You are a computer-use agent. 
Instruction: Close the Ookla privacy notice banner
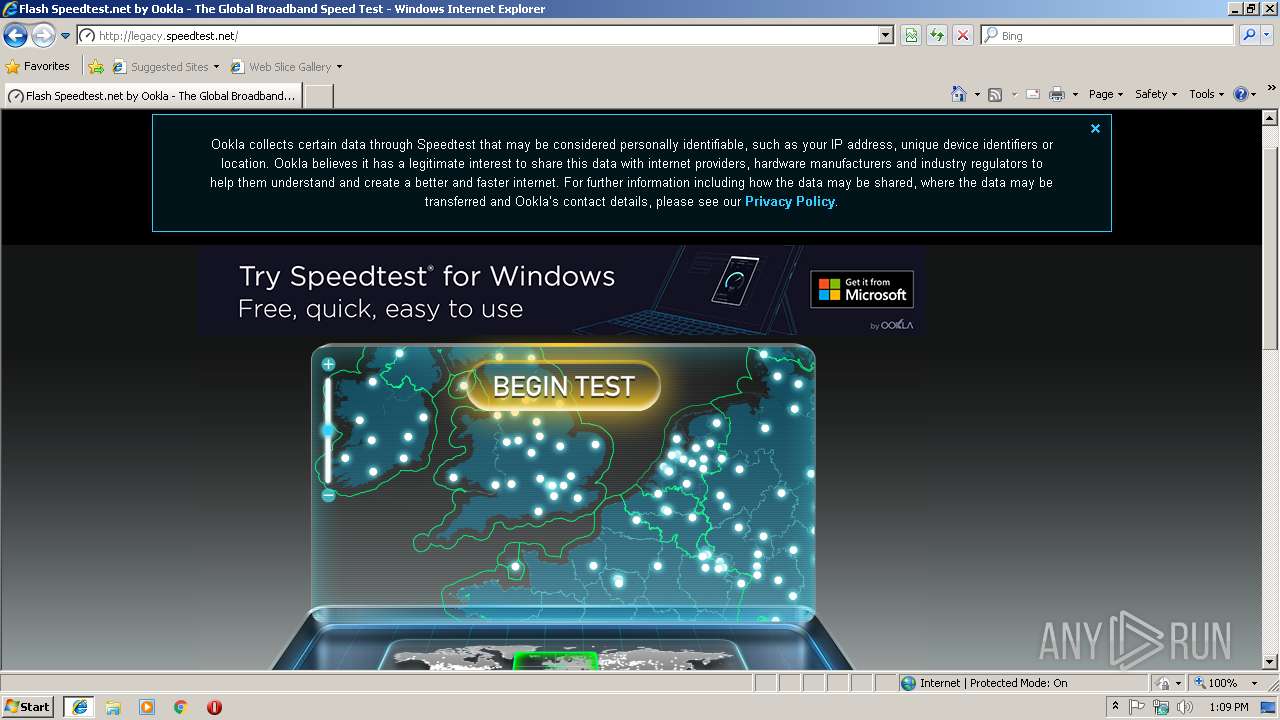pyautogui.click(x=1095, y=129)
